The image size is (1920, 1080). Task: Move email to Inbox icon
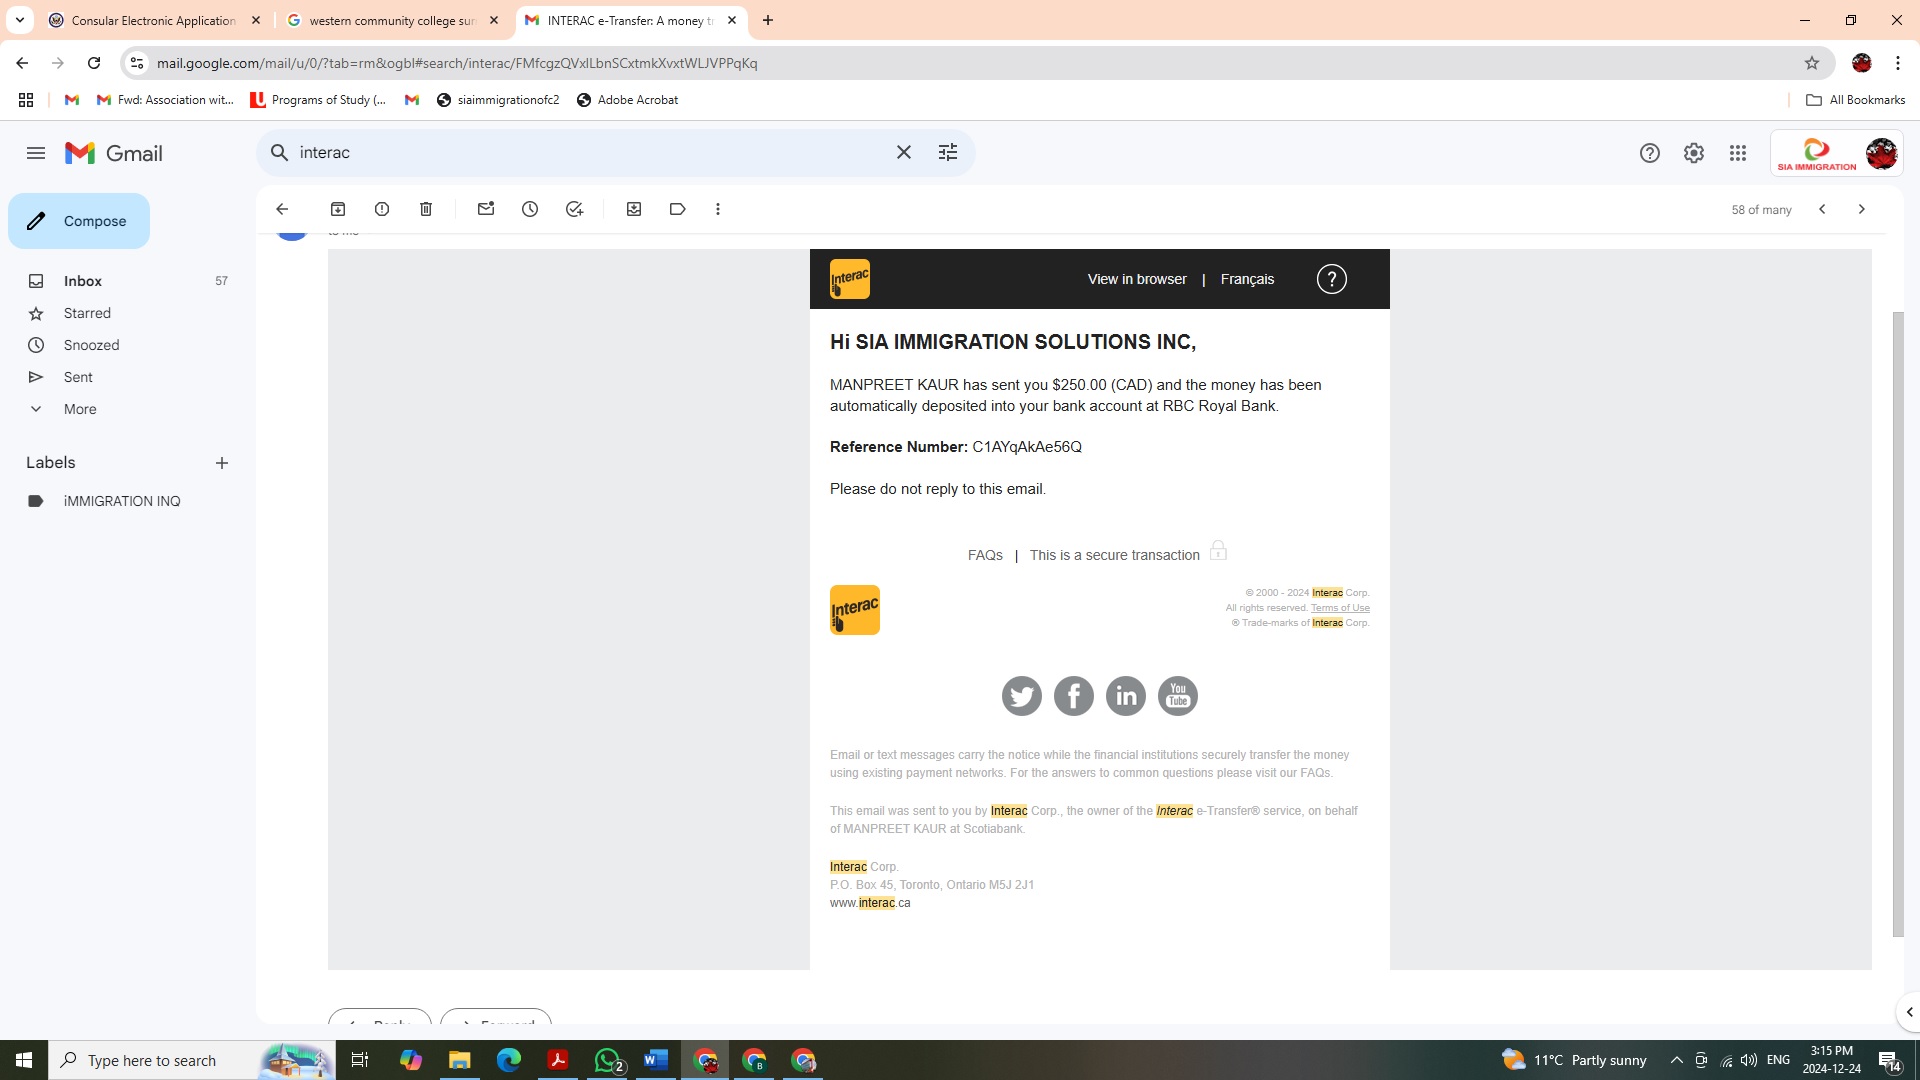pyautogui.click(x=634, y=209)
